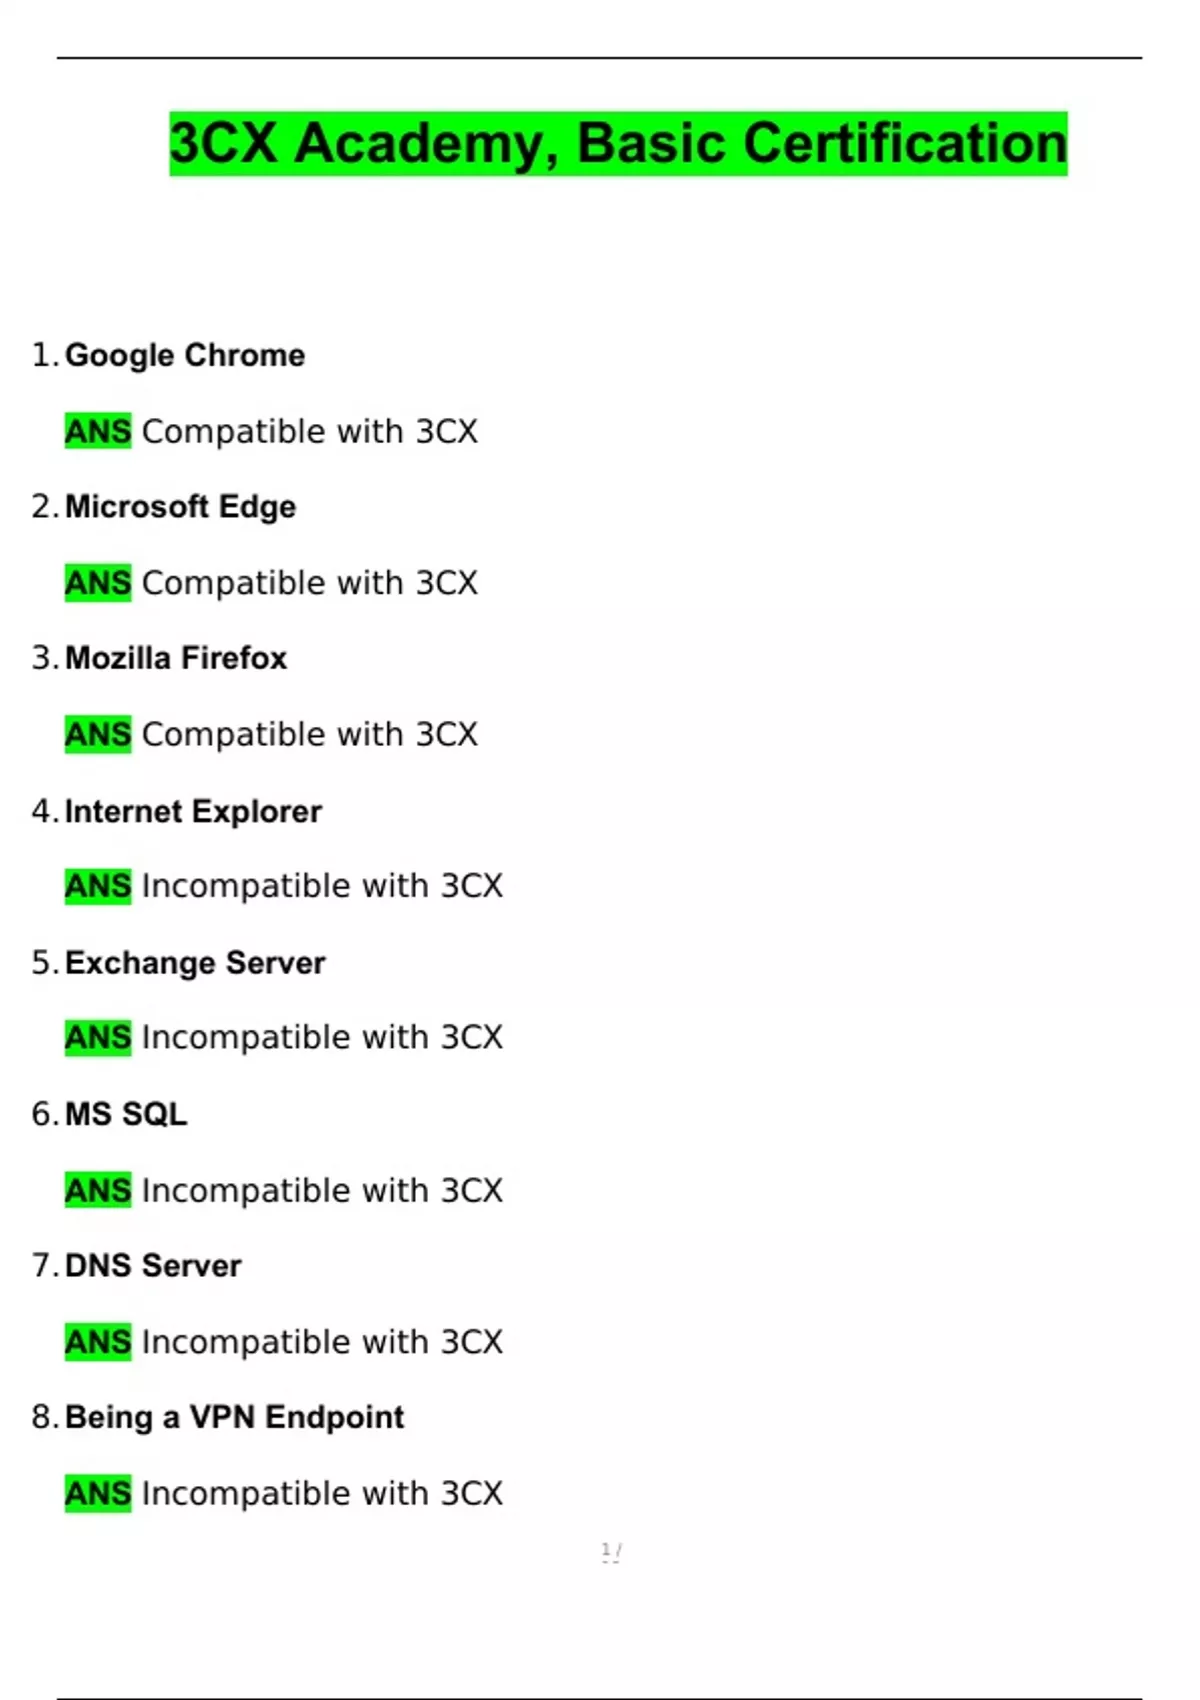Click "Compatible with 3CX" answer under Microsoft Edge

click(x=310, y=582)
